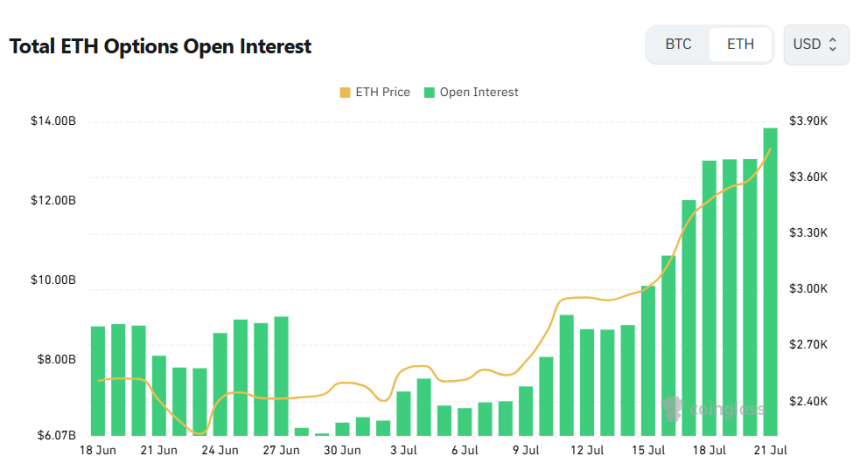Click the green Open Interest legend swatch
This screenshot has width=860, height=456.
point(429,93)
